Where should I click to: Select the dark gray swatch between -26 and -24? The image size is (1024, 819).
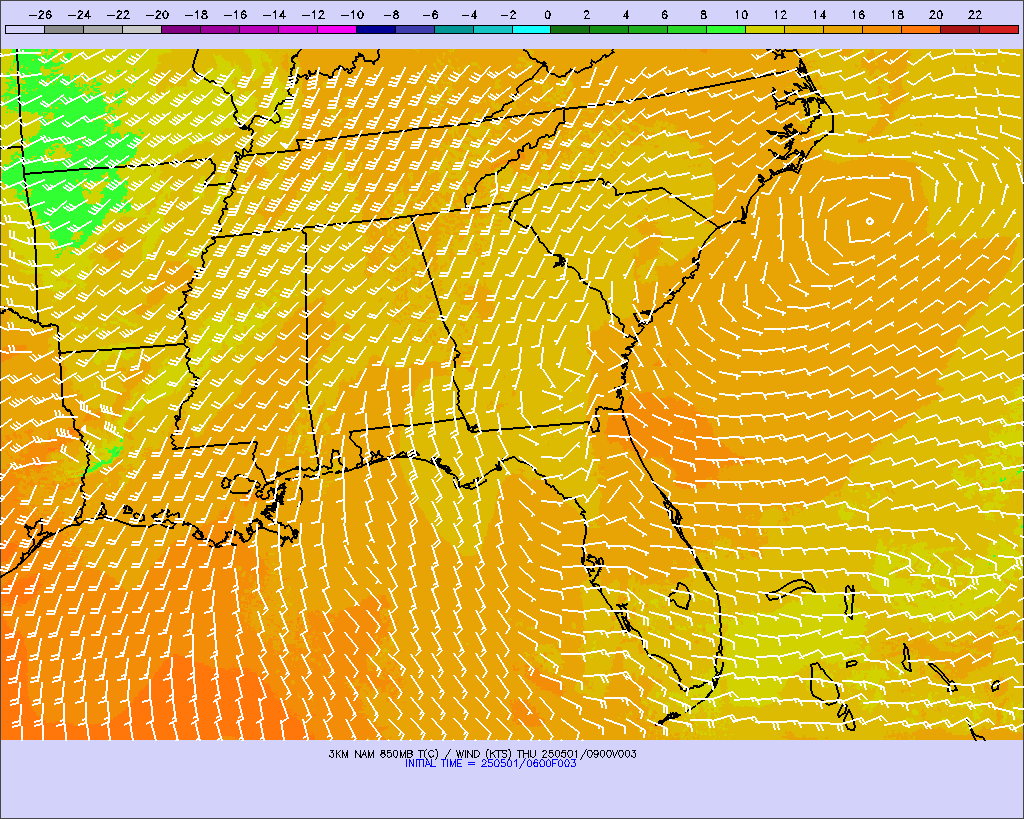pyautogui.click(x=64, y=29)
